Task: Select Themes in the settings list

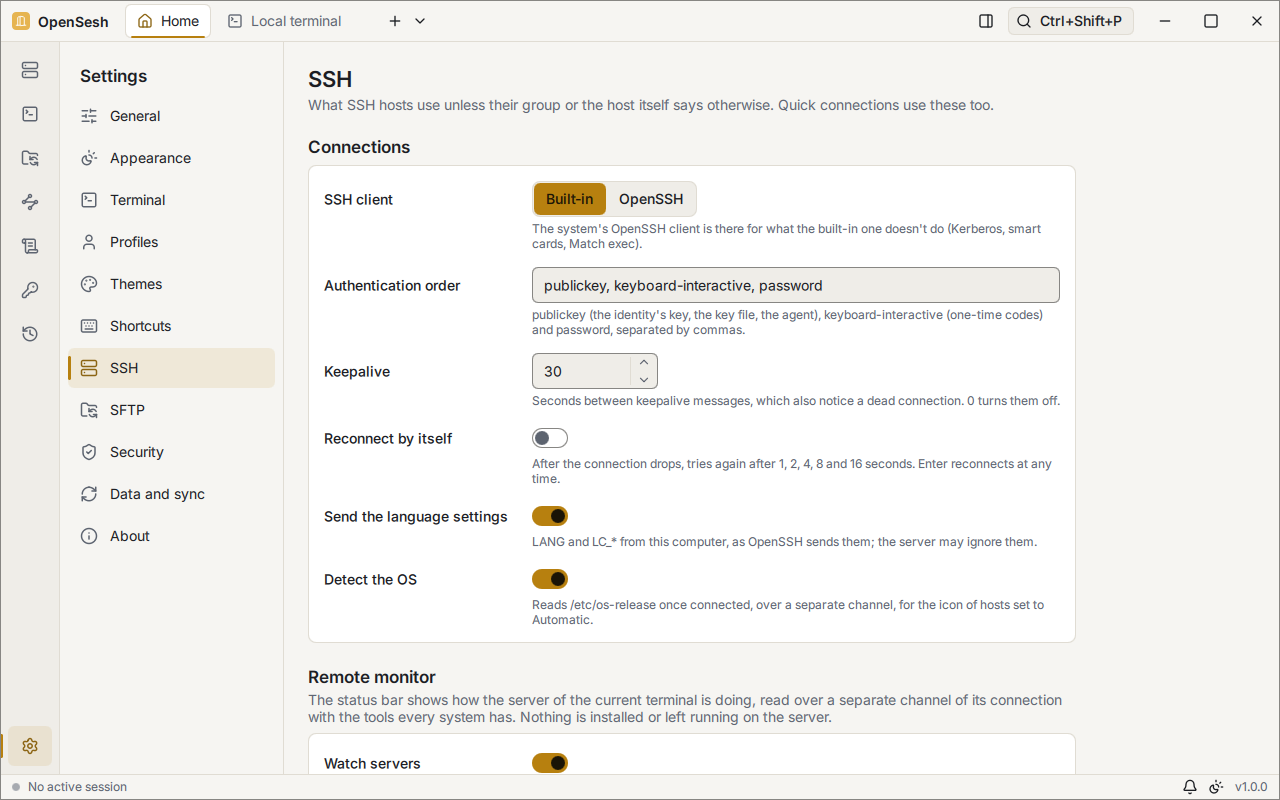Action: click(171, 284)
